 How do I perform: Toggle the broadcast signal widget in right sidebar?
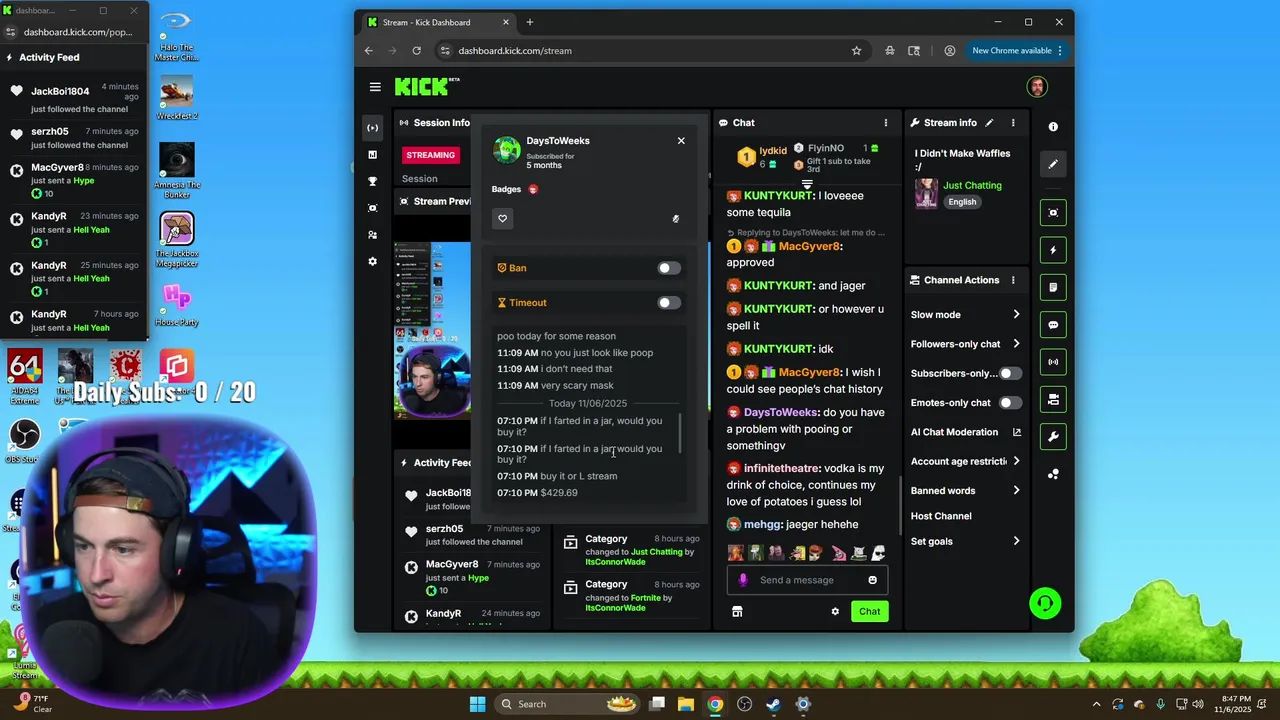tap(1053, 362)
